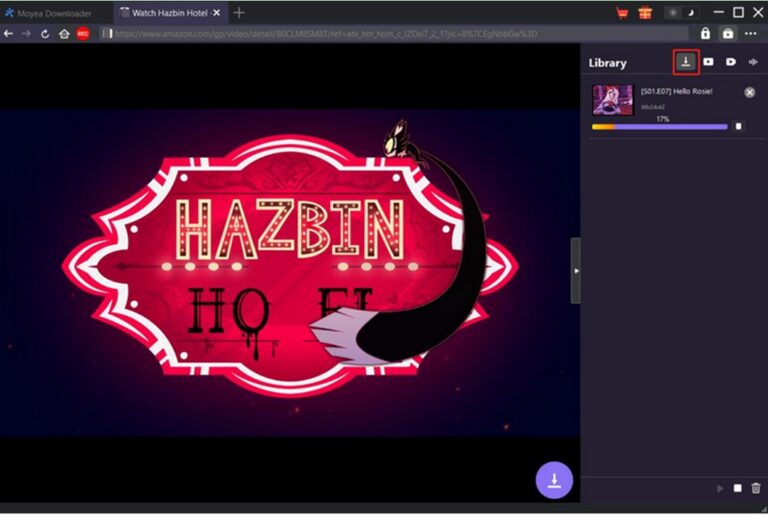Open recorded videos tab in Library
The image size is (768, 520).
click(731, 62)
